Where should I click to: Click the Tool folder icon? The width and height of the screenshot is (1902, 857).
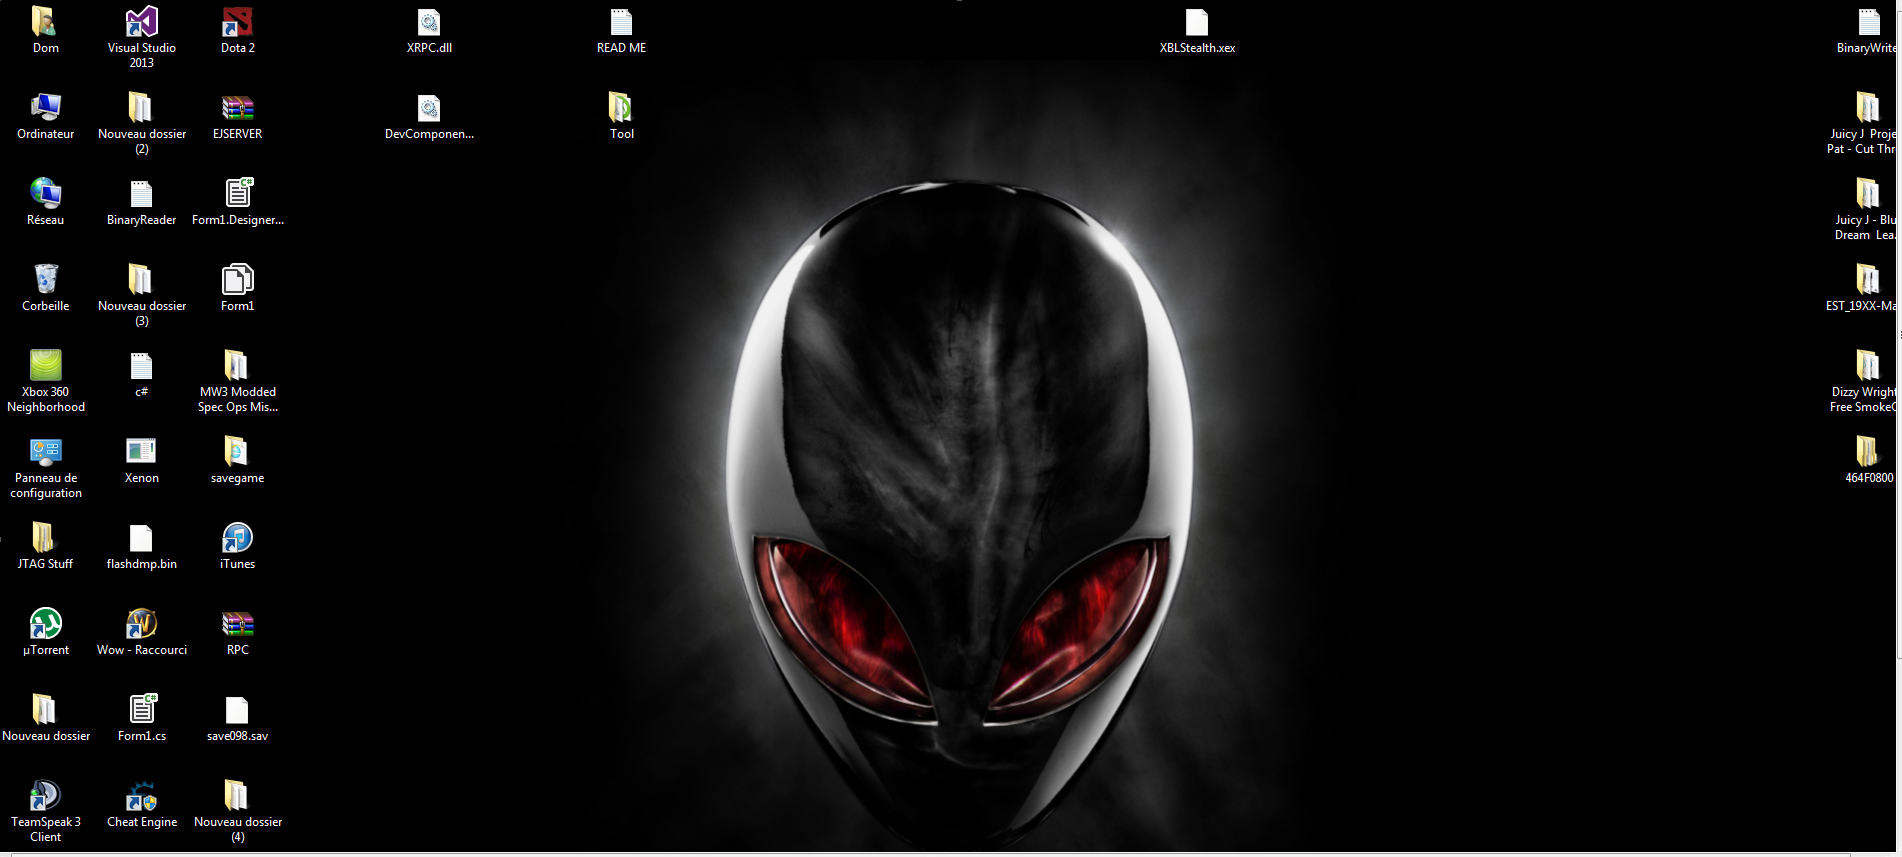621,108
